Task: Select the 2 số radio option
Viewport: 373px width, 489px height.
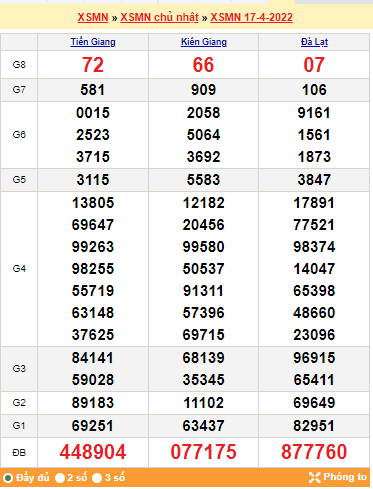Action: click(60, 478)
